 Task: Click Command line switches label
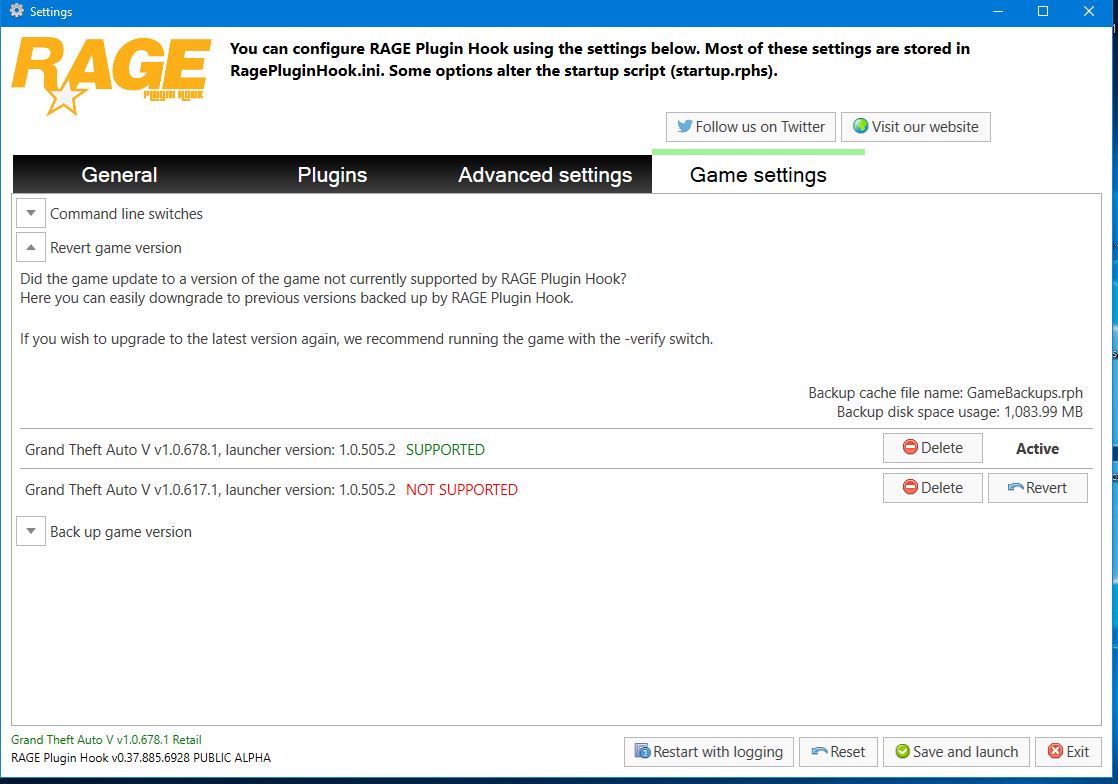click(126, 214)
